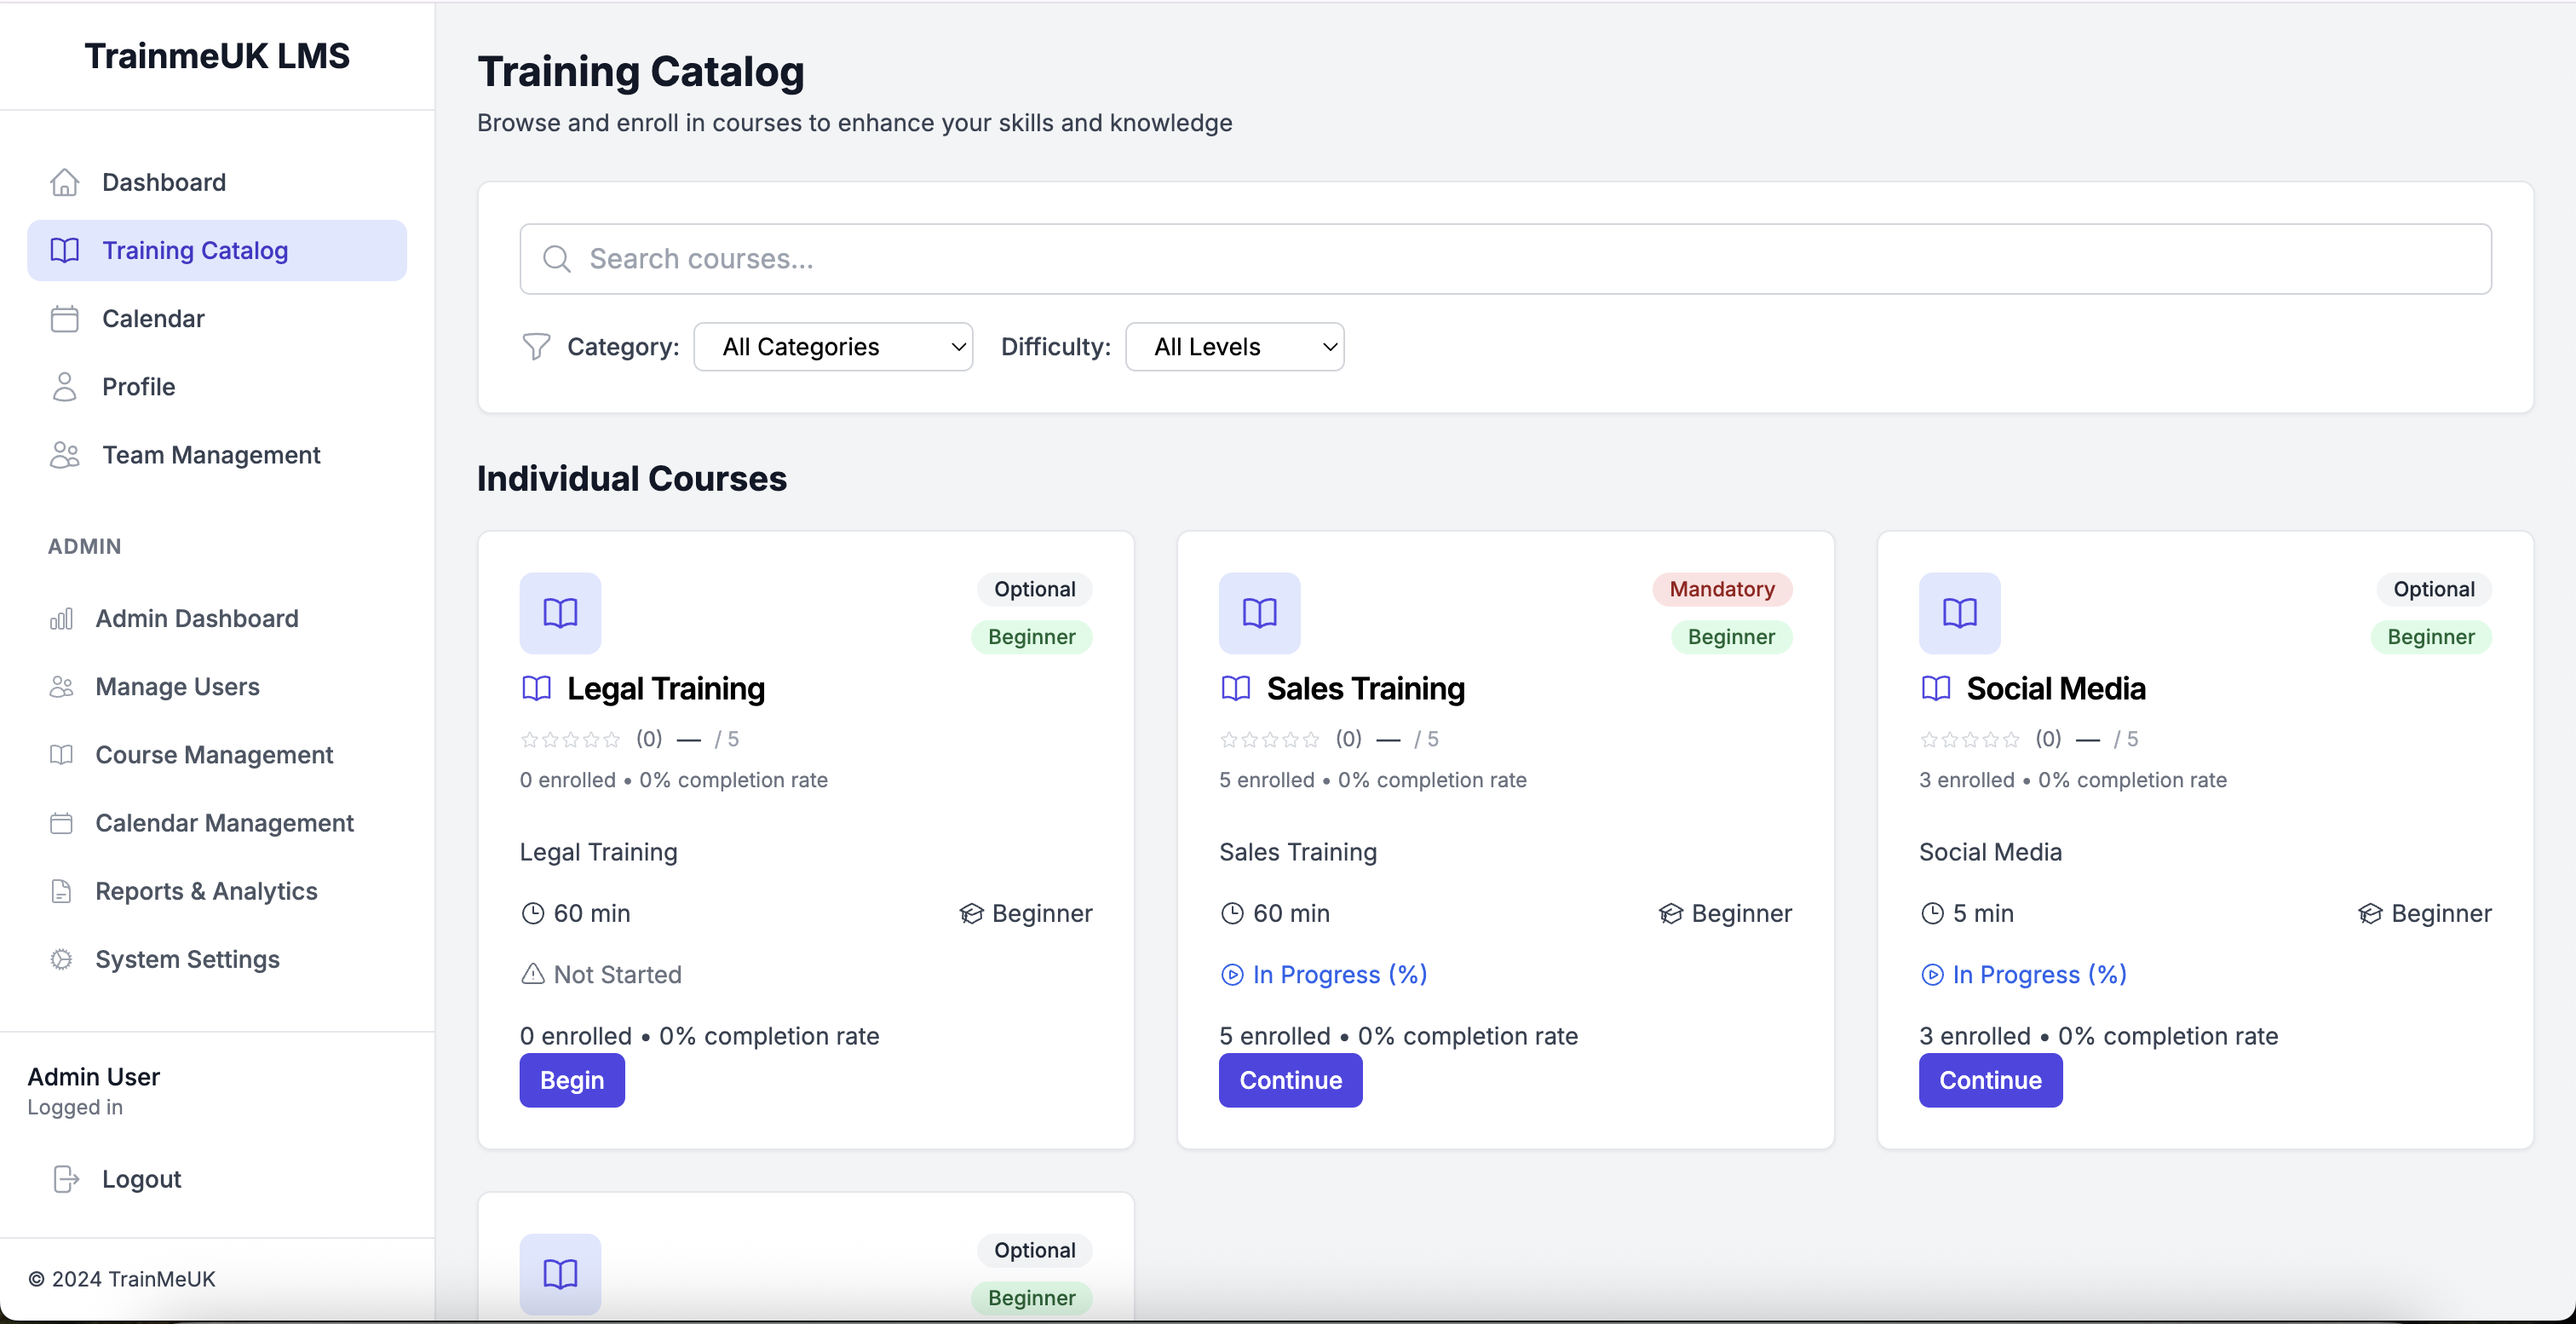
Task: Open Course Management admin page
Action: (216, 755)
